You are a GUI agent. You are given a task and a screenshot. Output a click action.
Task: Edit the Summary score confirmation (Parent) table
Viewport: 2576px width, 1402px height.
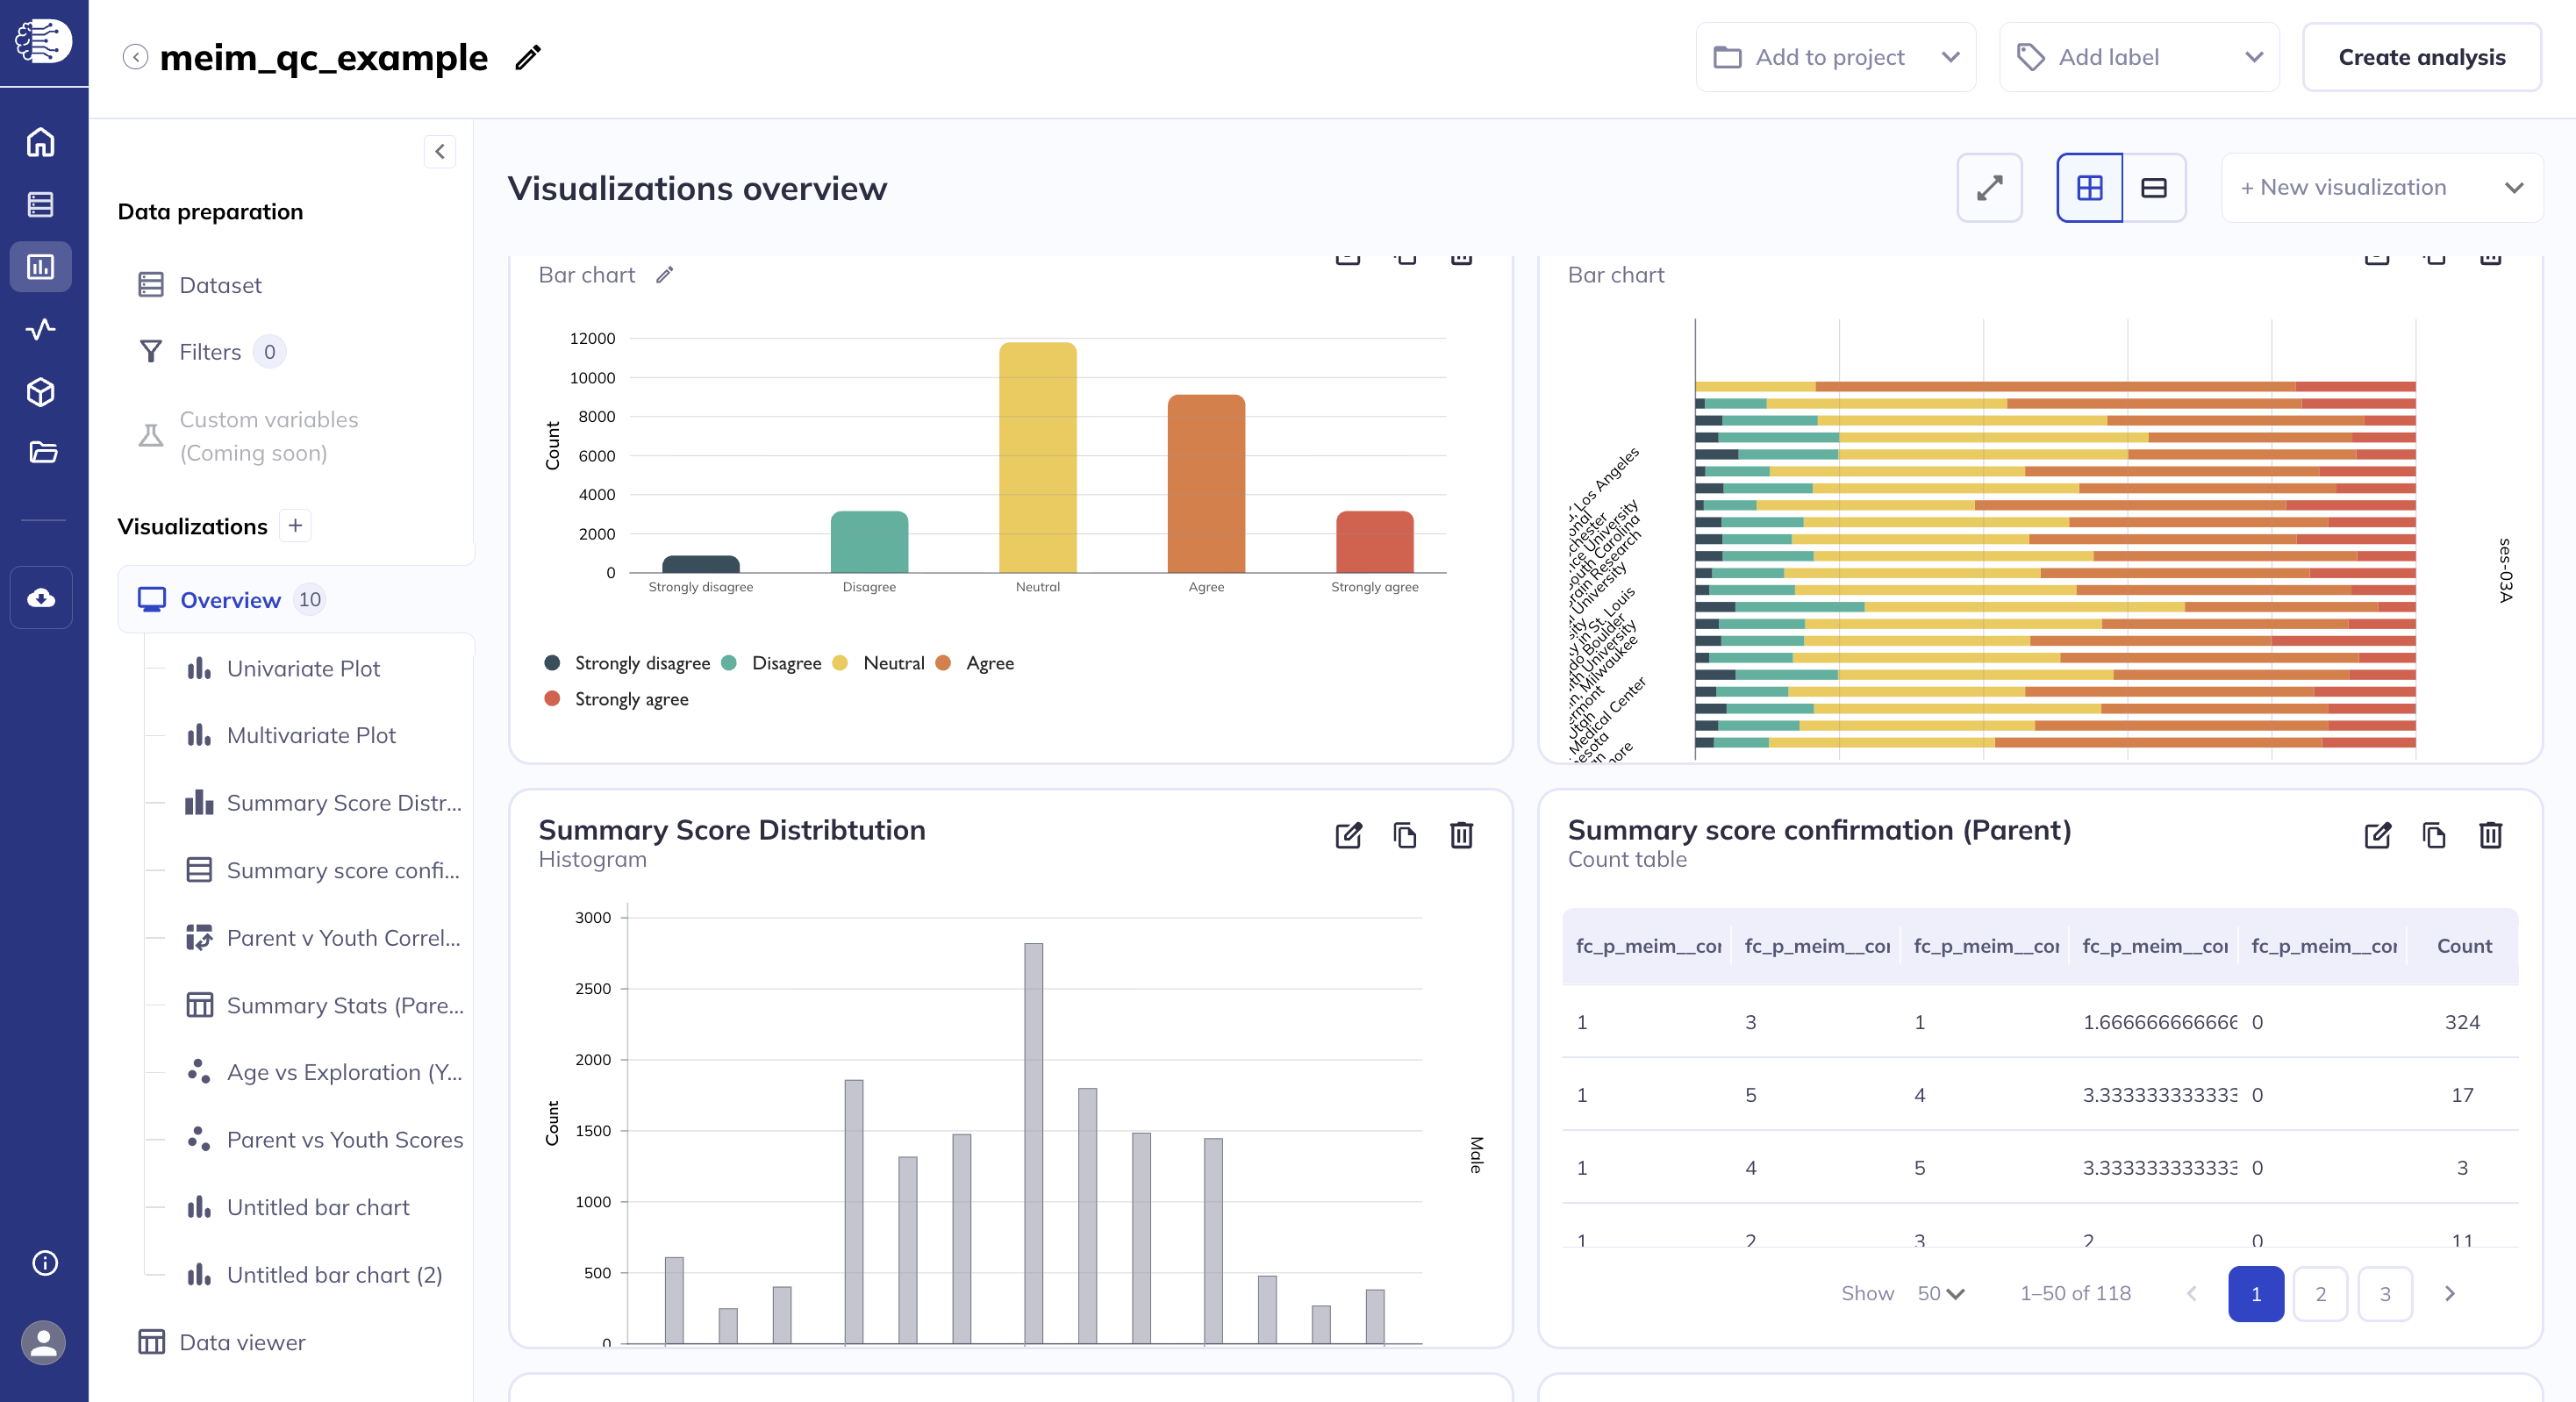pos(2377,835)
